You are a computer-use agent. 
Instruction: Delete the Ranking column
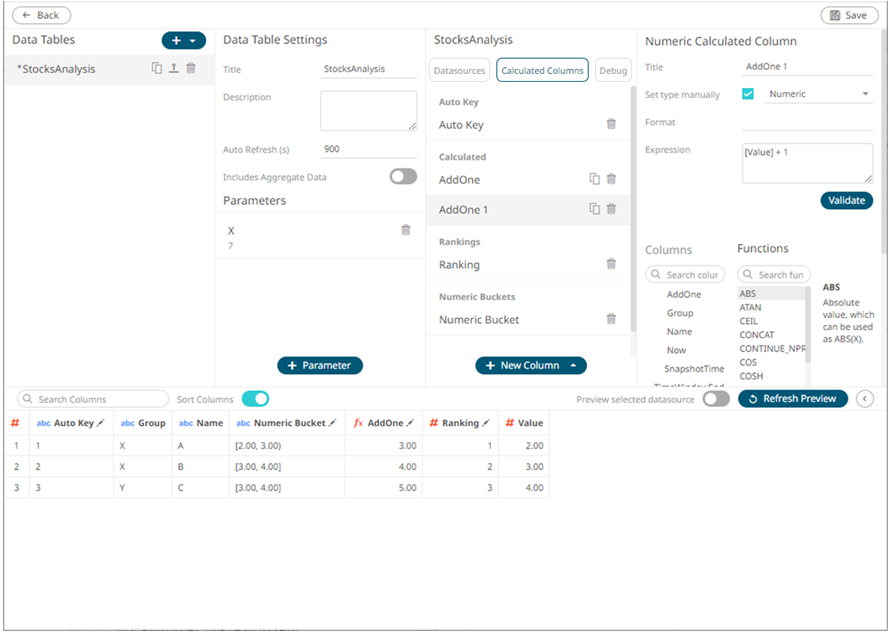tap(610, 264)
